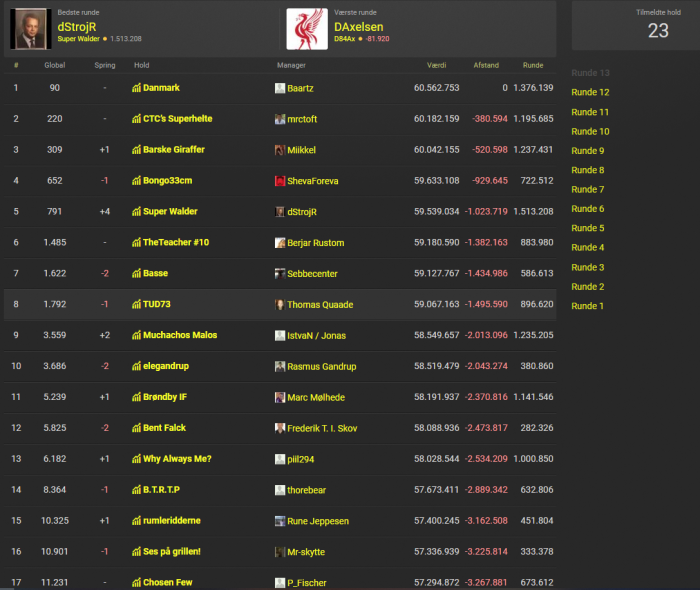700x590 pixels.
Task: Click the avatar icon of Sebbecenter
Action: pos(280,274)
